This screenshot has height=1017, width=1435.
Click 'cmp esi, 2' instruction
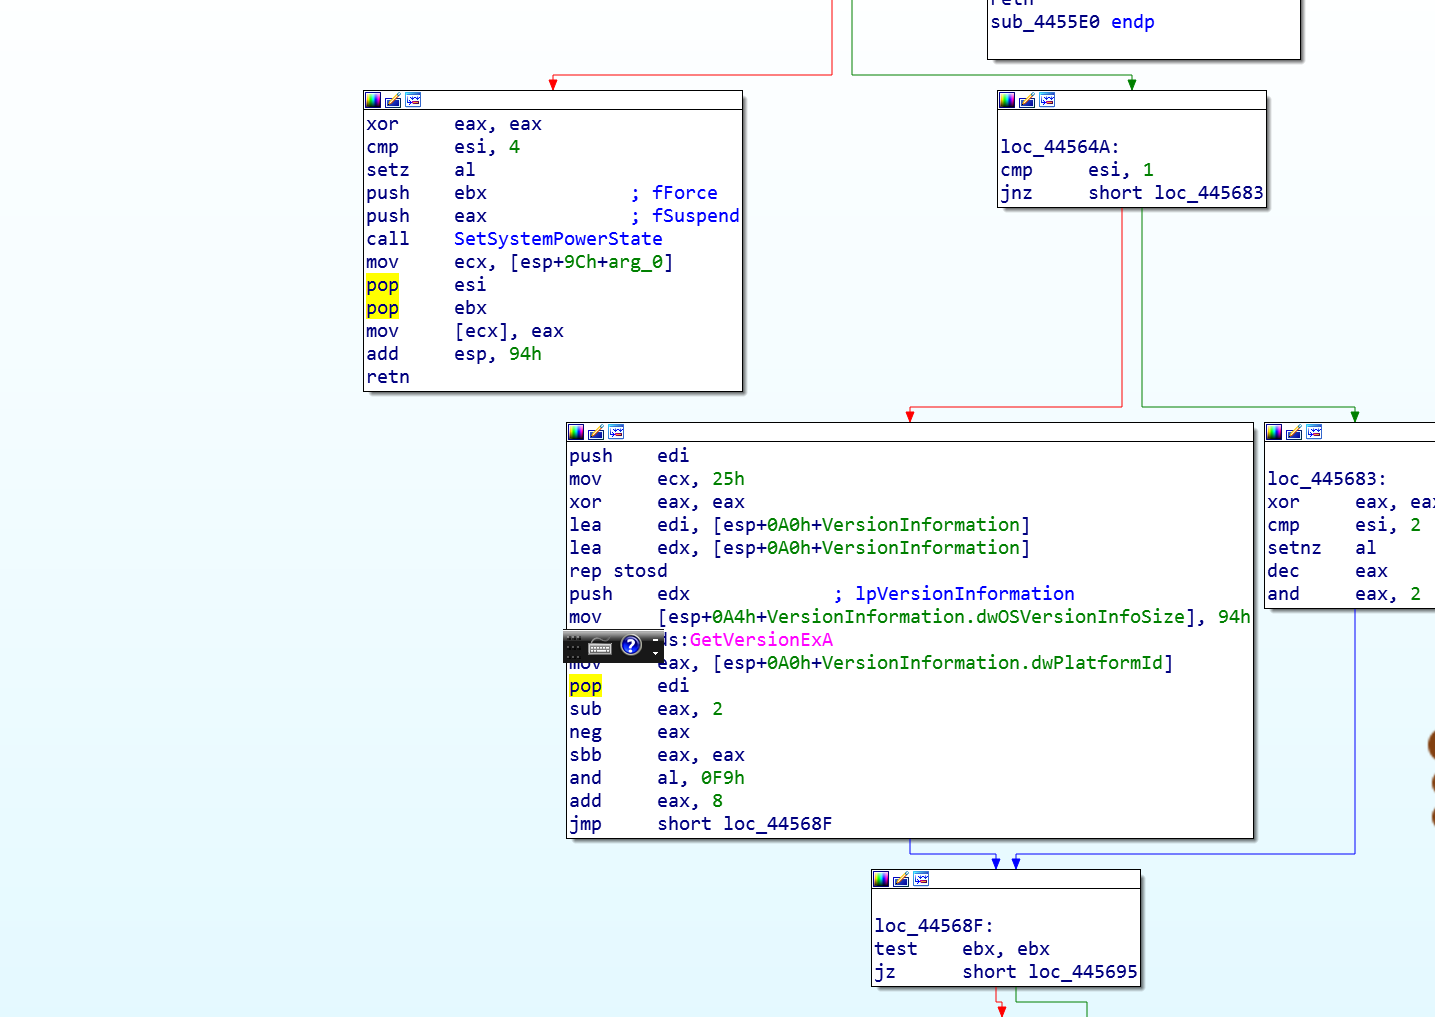1344,525
